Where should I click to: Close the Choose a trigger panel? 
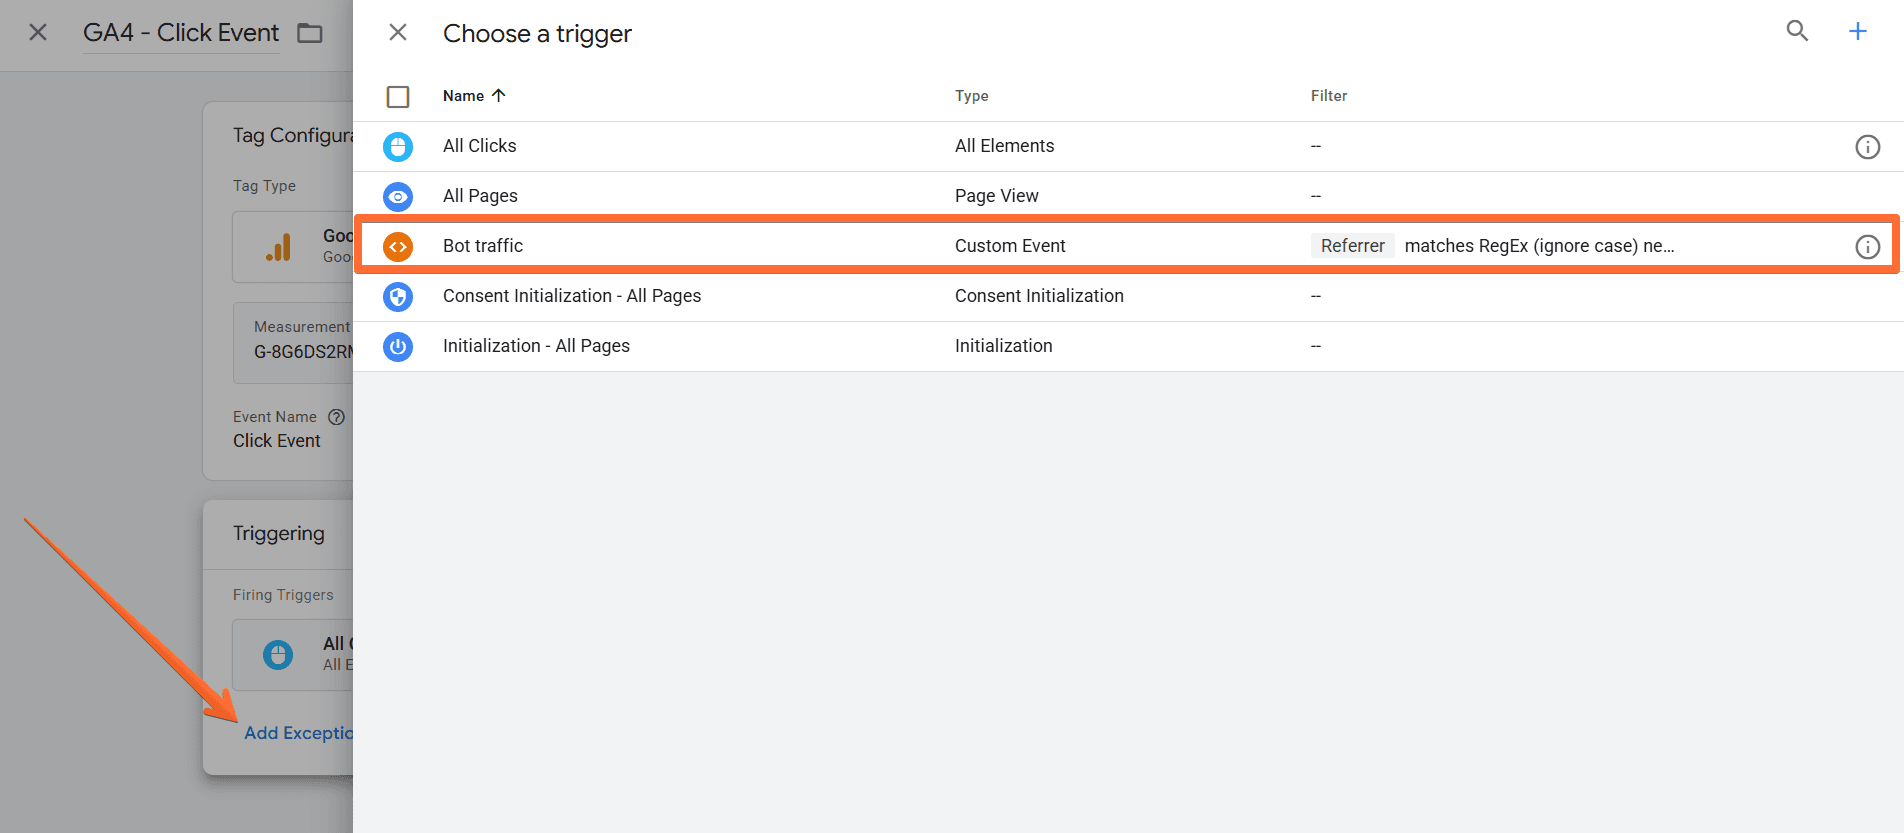(x=398, y=33)
